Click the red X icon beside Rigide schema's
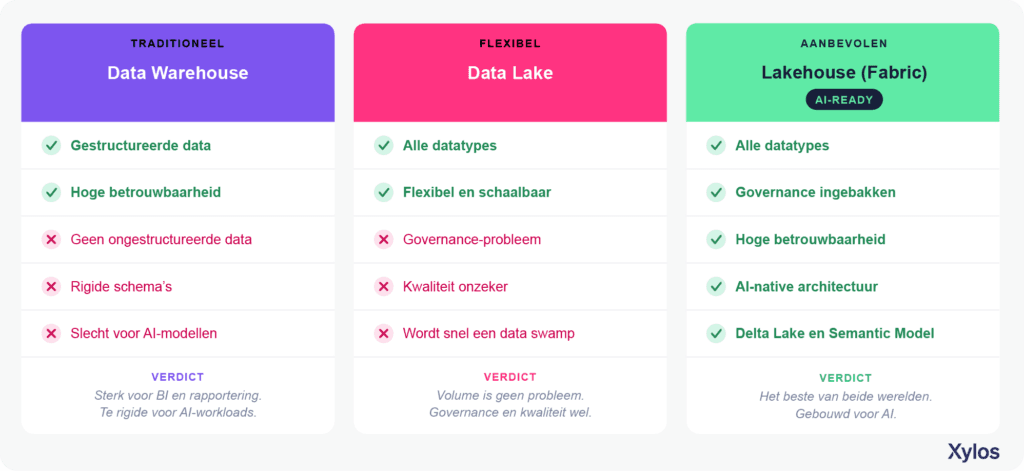Screen dimensions: 1024x471 click(x=51, y=286)
